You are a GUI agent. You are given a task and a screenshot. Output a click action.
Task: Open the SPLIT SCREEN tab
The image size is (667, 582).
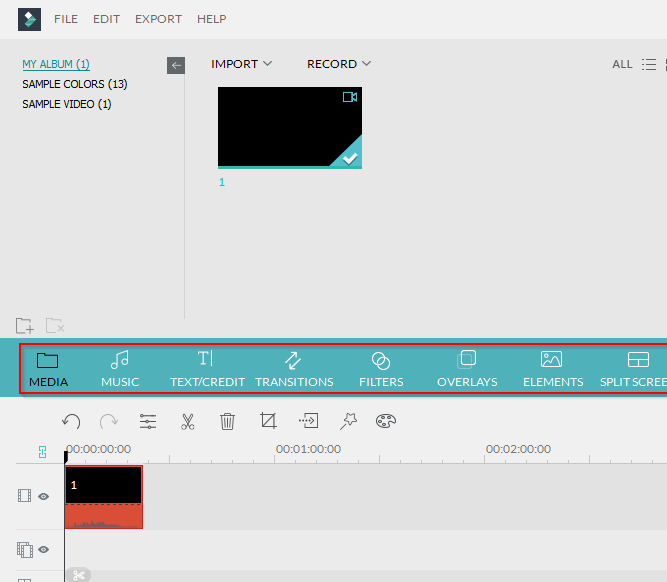coord(633,369)
